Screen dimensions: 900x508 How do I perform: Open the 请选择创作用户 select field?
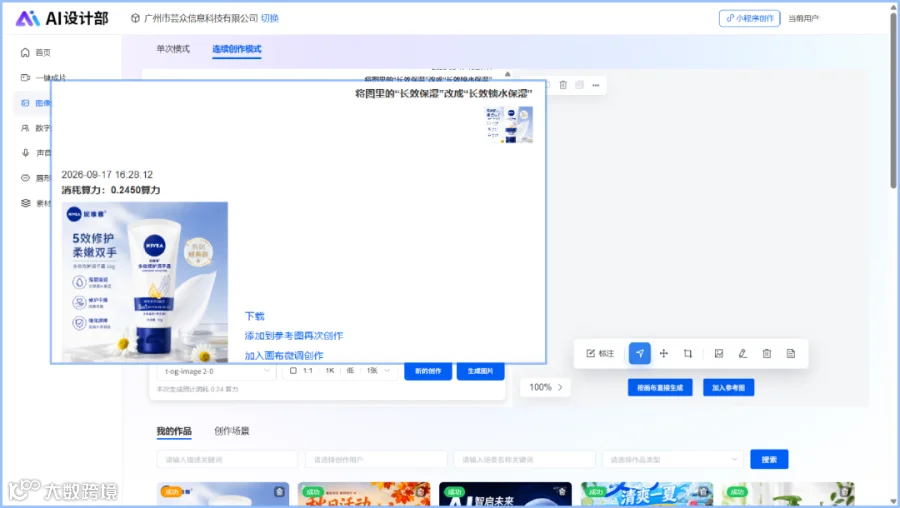[376, 459]
